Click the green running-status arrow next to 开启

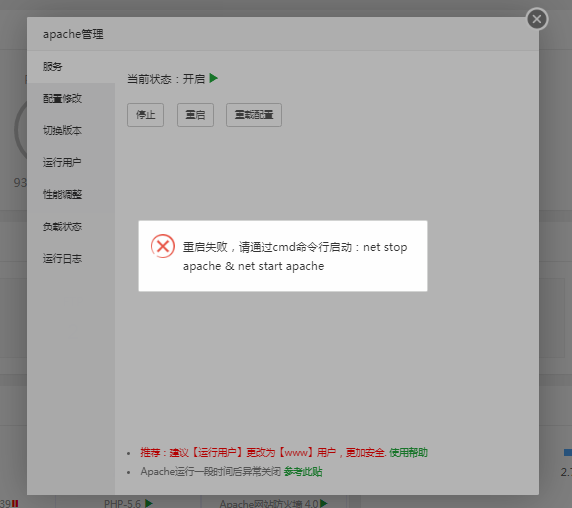[x=214, y=78]
